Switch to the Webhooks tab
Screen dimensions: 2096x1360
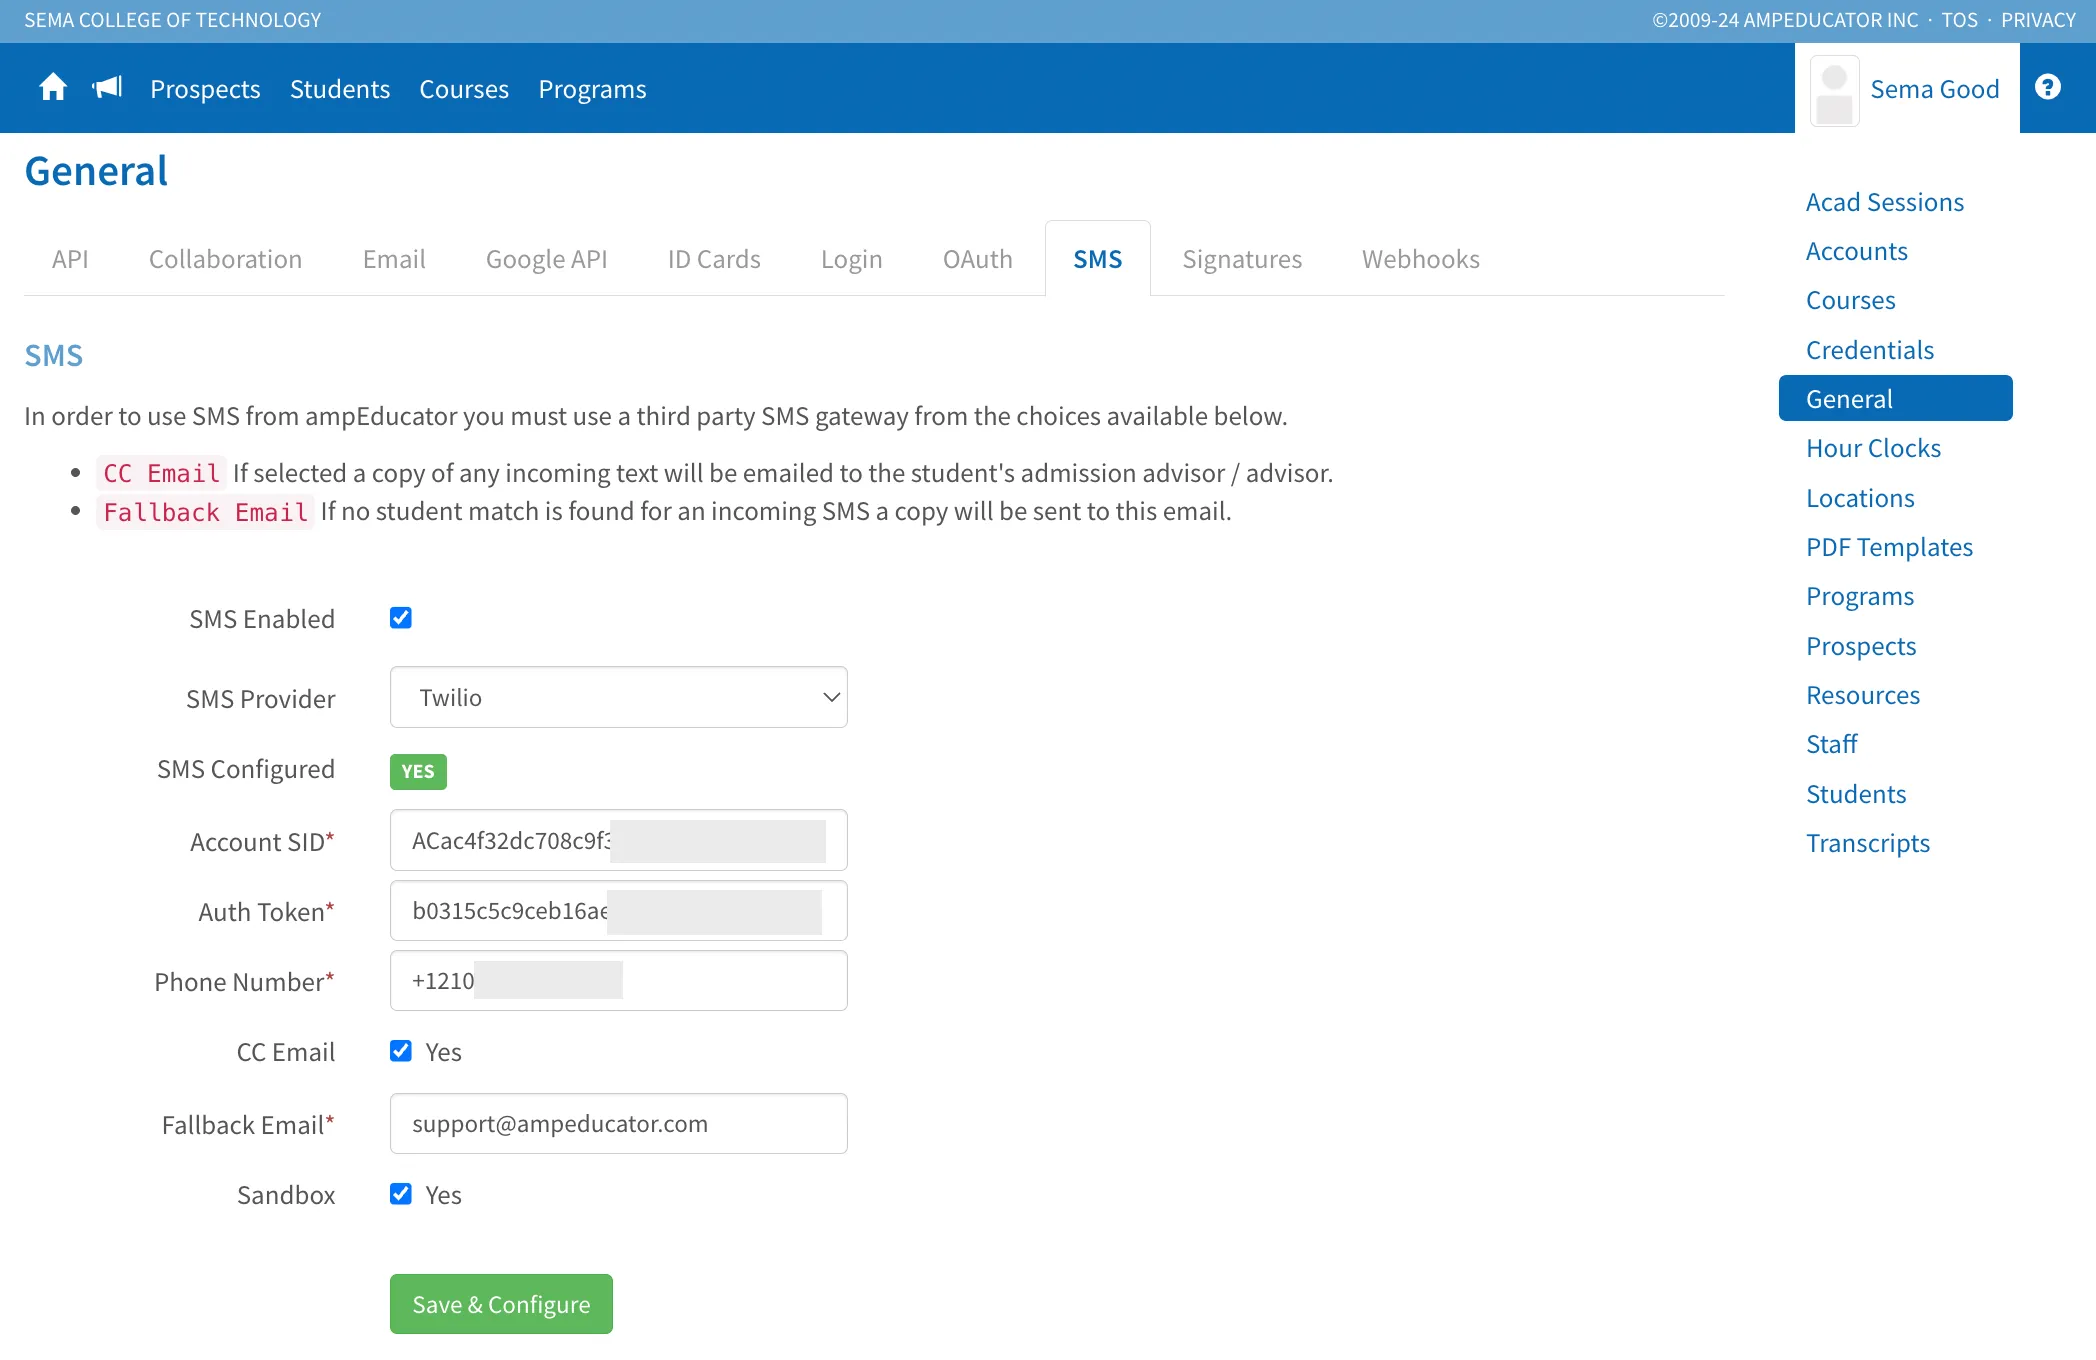tap(1420, 259)
